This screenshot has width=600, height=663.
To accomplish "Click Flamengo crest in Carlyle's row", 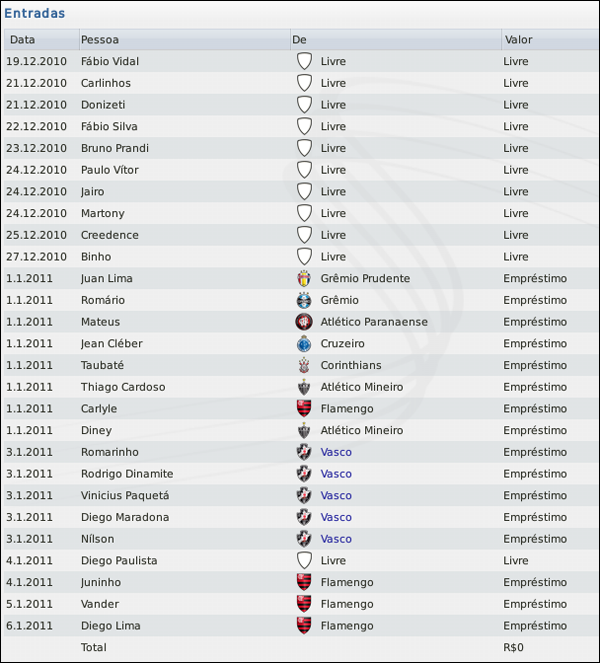I will 304,409.
